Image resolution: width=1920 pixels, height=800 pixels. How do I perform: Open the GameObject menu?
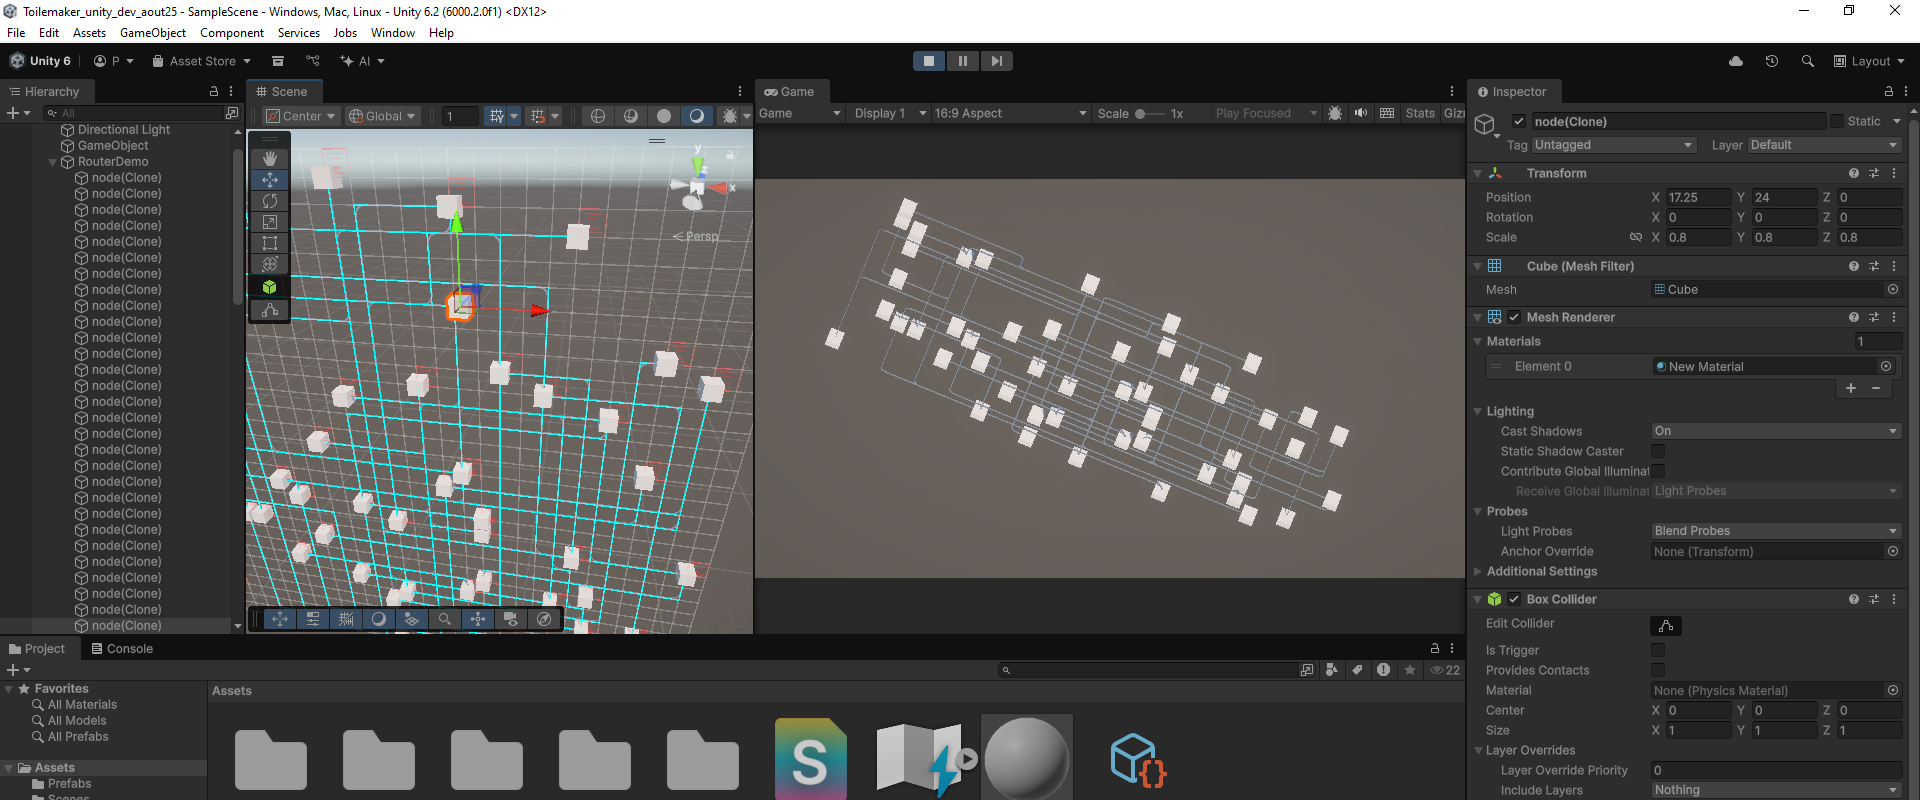[x=153, y=33]
